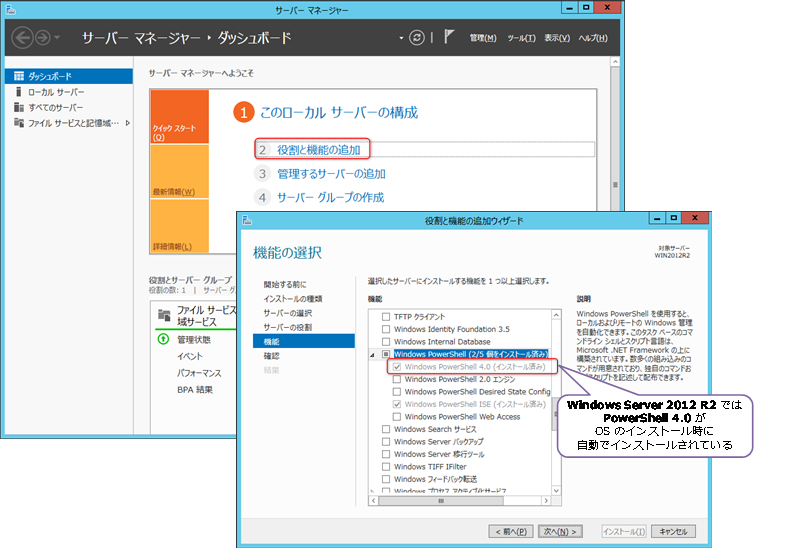Click パフォーマンス in the file services tile
This screenshot has width=800, height=549.
coord(199,373)
